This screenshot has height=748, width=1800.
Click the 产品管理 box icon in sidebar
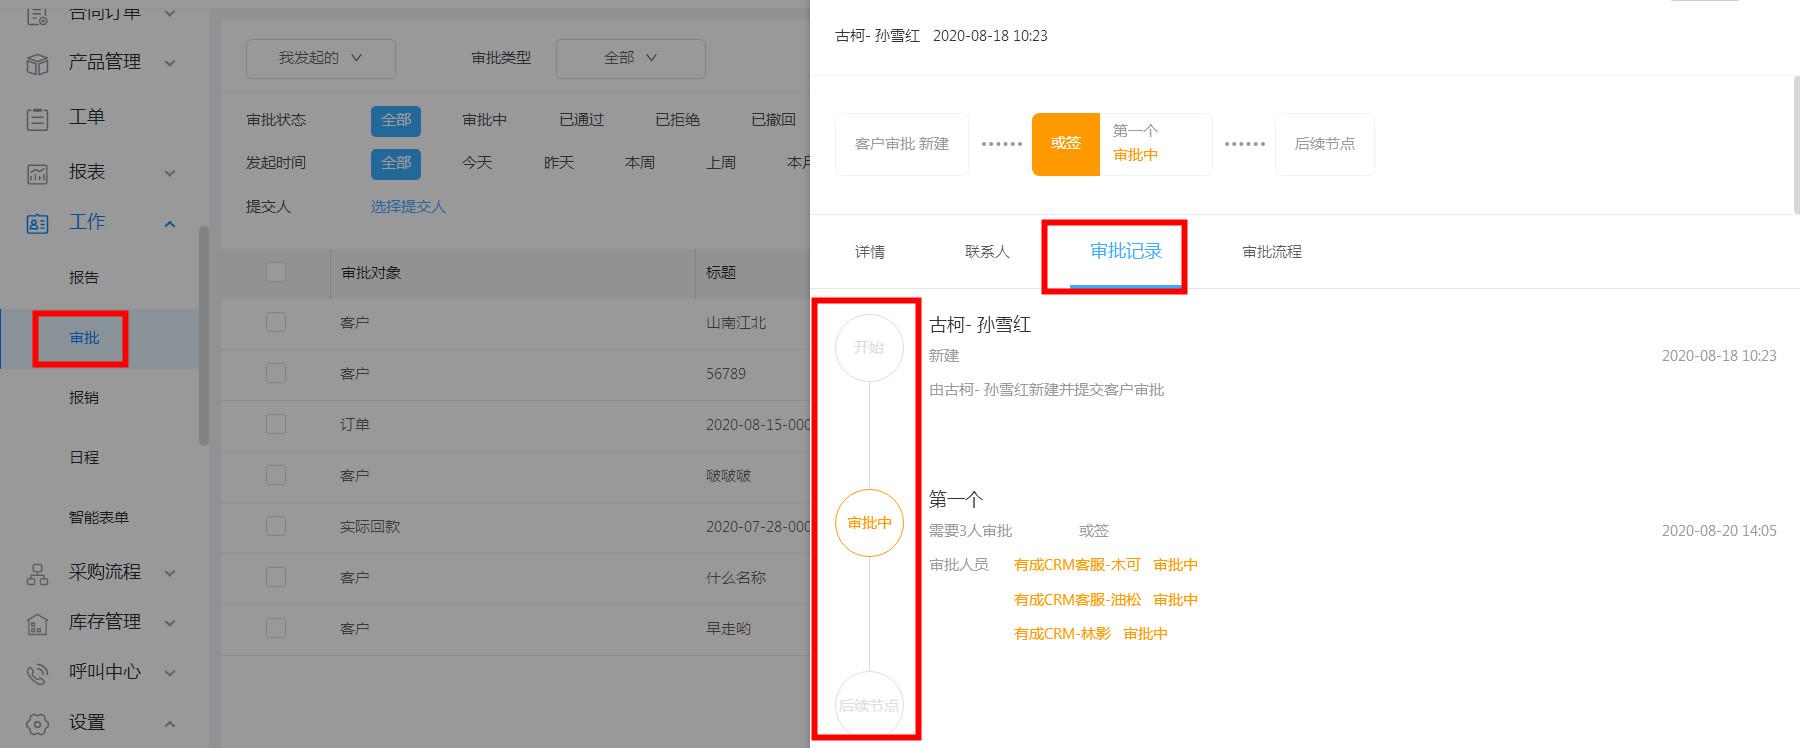click(37, 64)
